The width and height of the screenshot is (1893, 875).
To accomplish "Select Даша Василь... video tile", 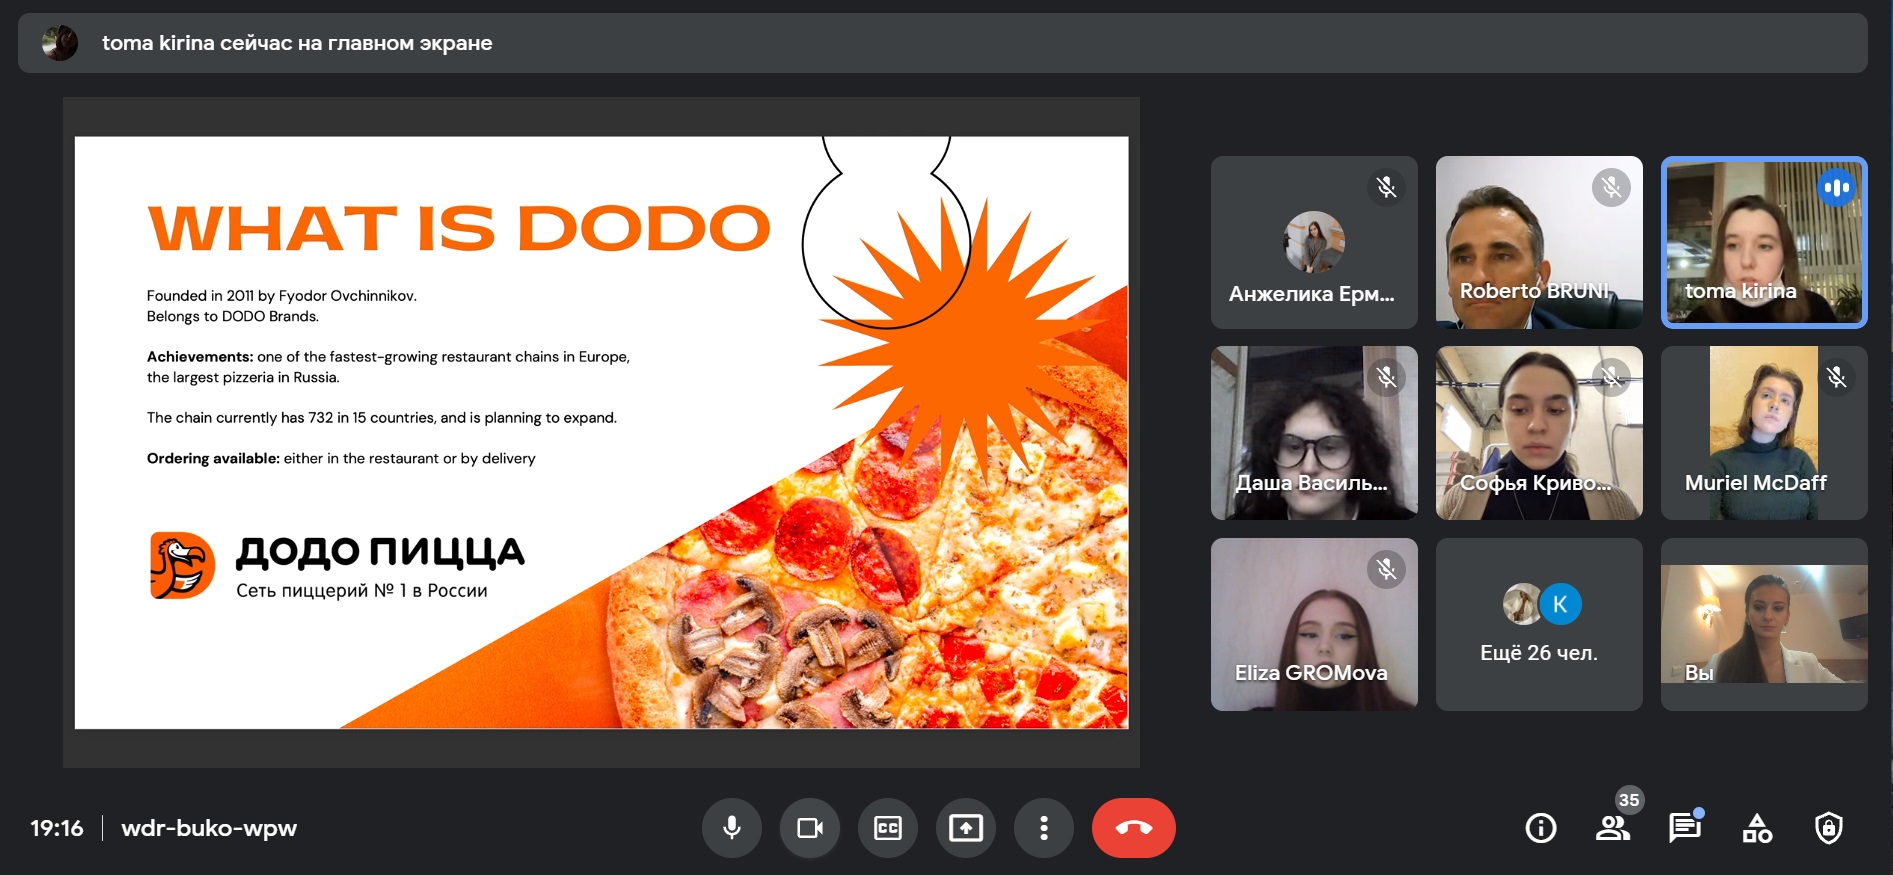I will pyautogui.click(x=1314, y=433).
